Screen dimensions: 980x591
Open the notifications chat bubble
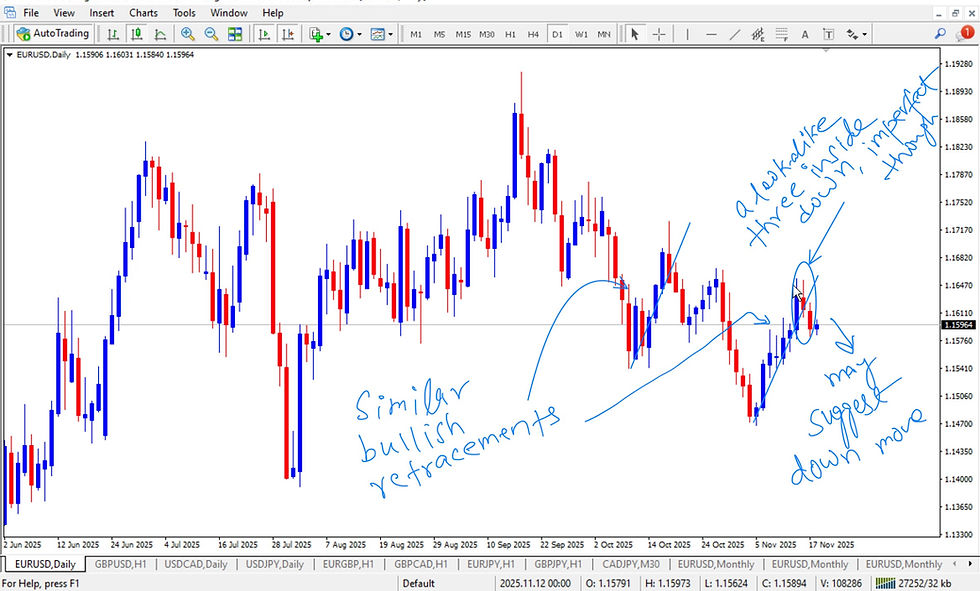coord(964,33)
